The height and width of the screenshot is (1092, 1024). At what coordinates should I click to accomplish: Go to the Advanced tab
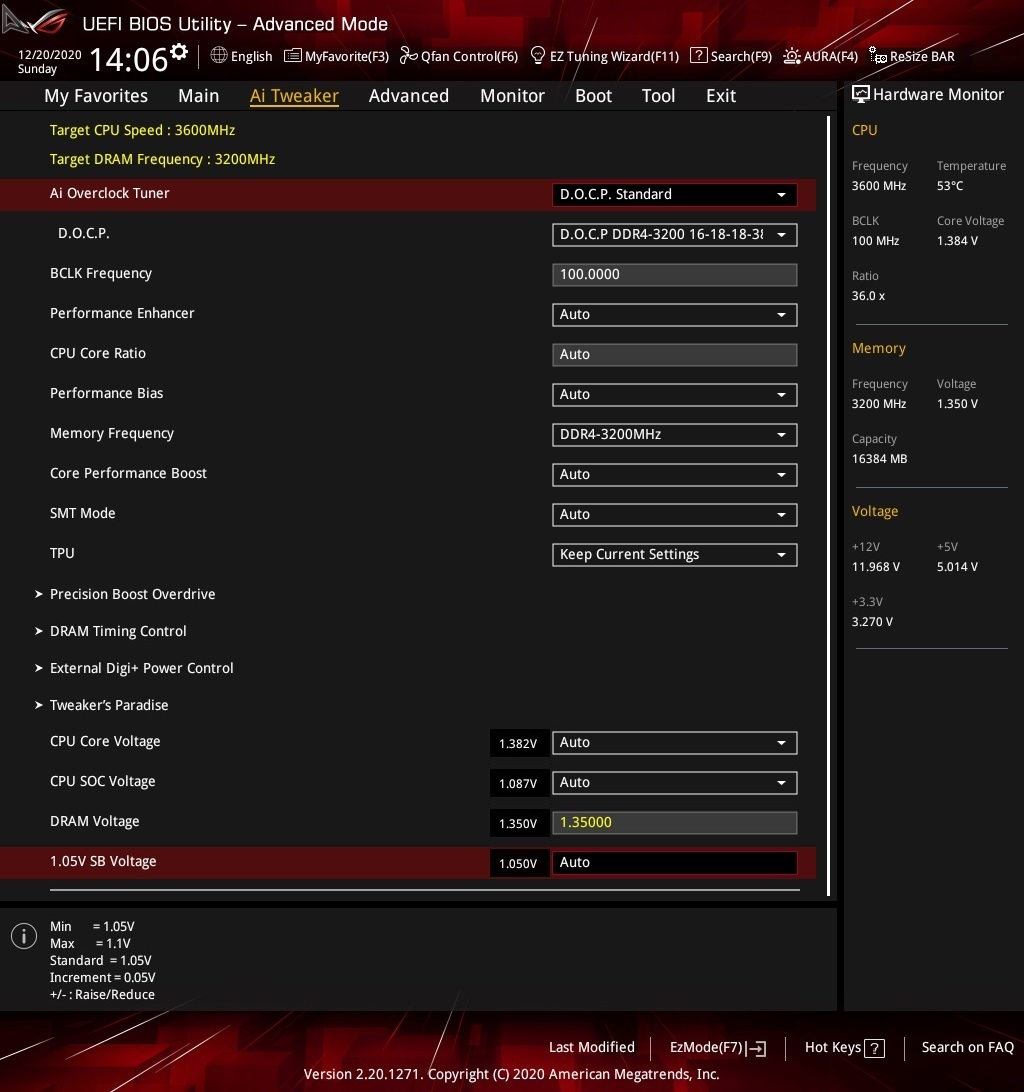click(x=409, y=96)
